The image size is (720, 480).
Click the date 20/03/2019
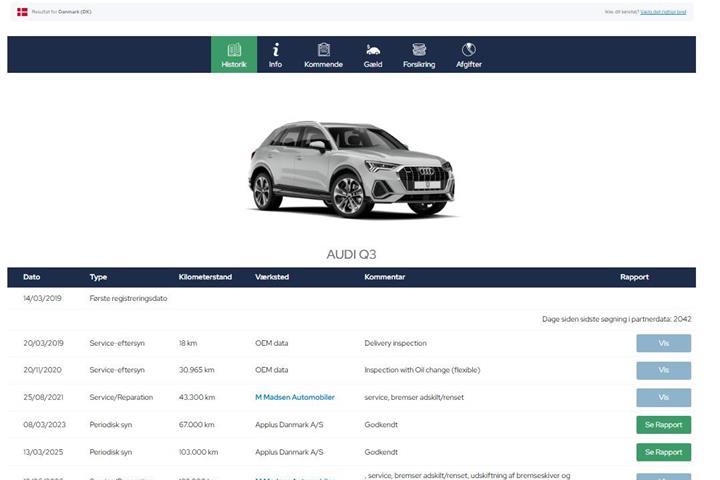[43, 343]
